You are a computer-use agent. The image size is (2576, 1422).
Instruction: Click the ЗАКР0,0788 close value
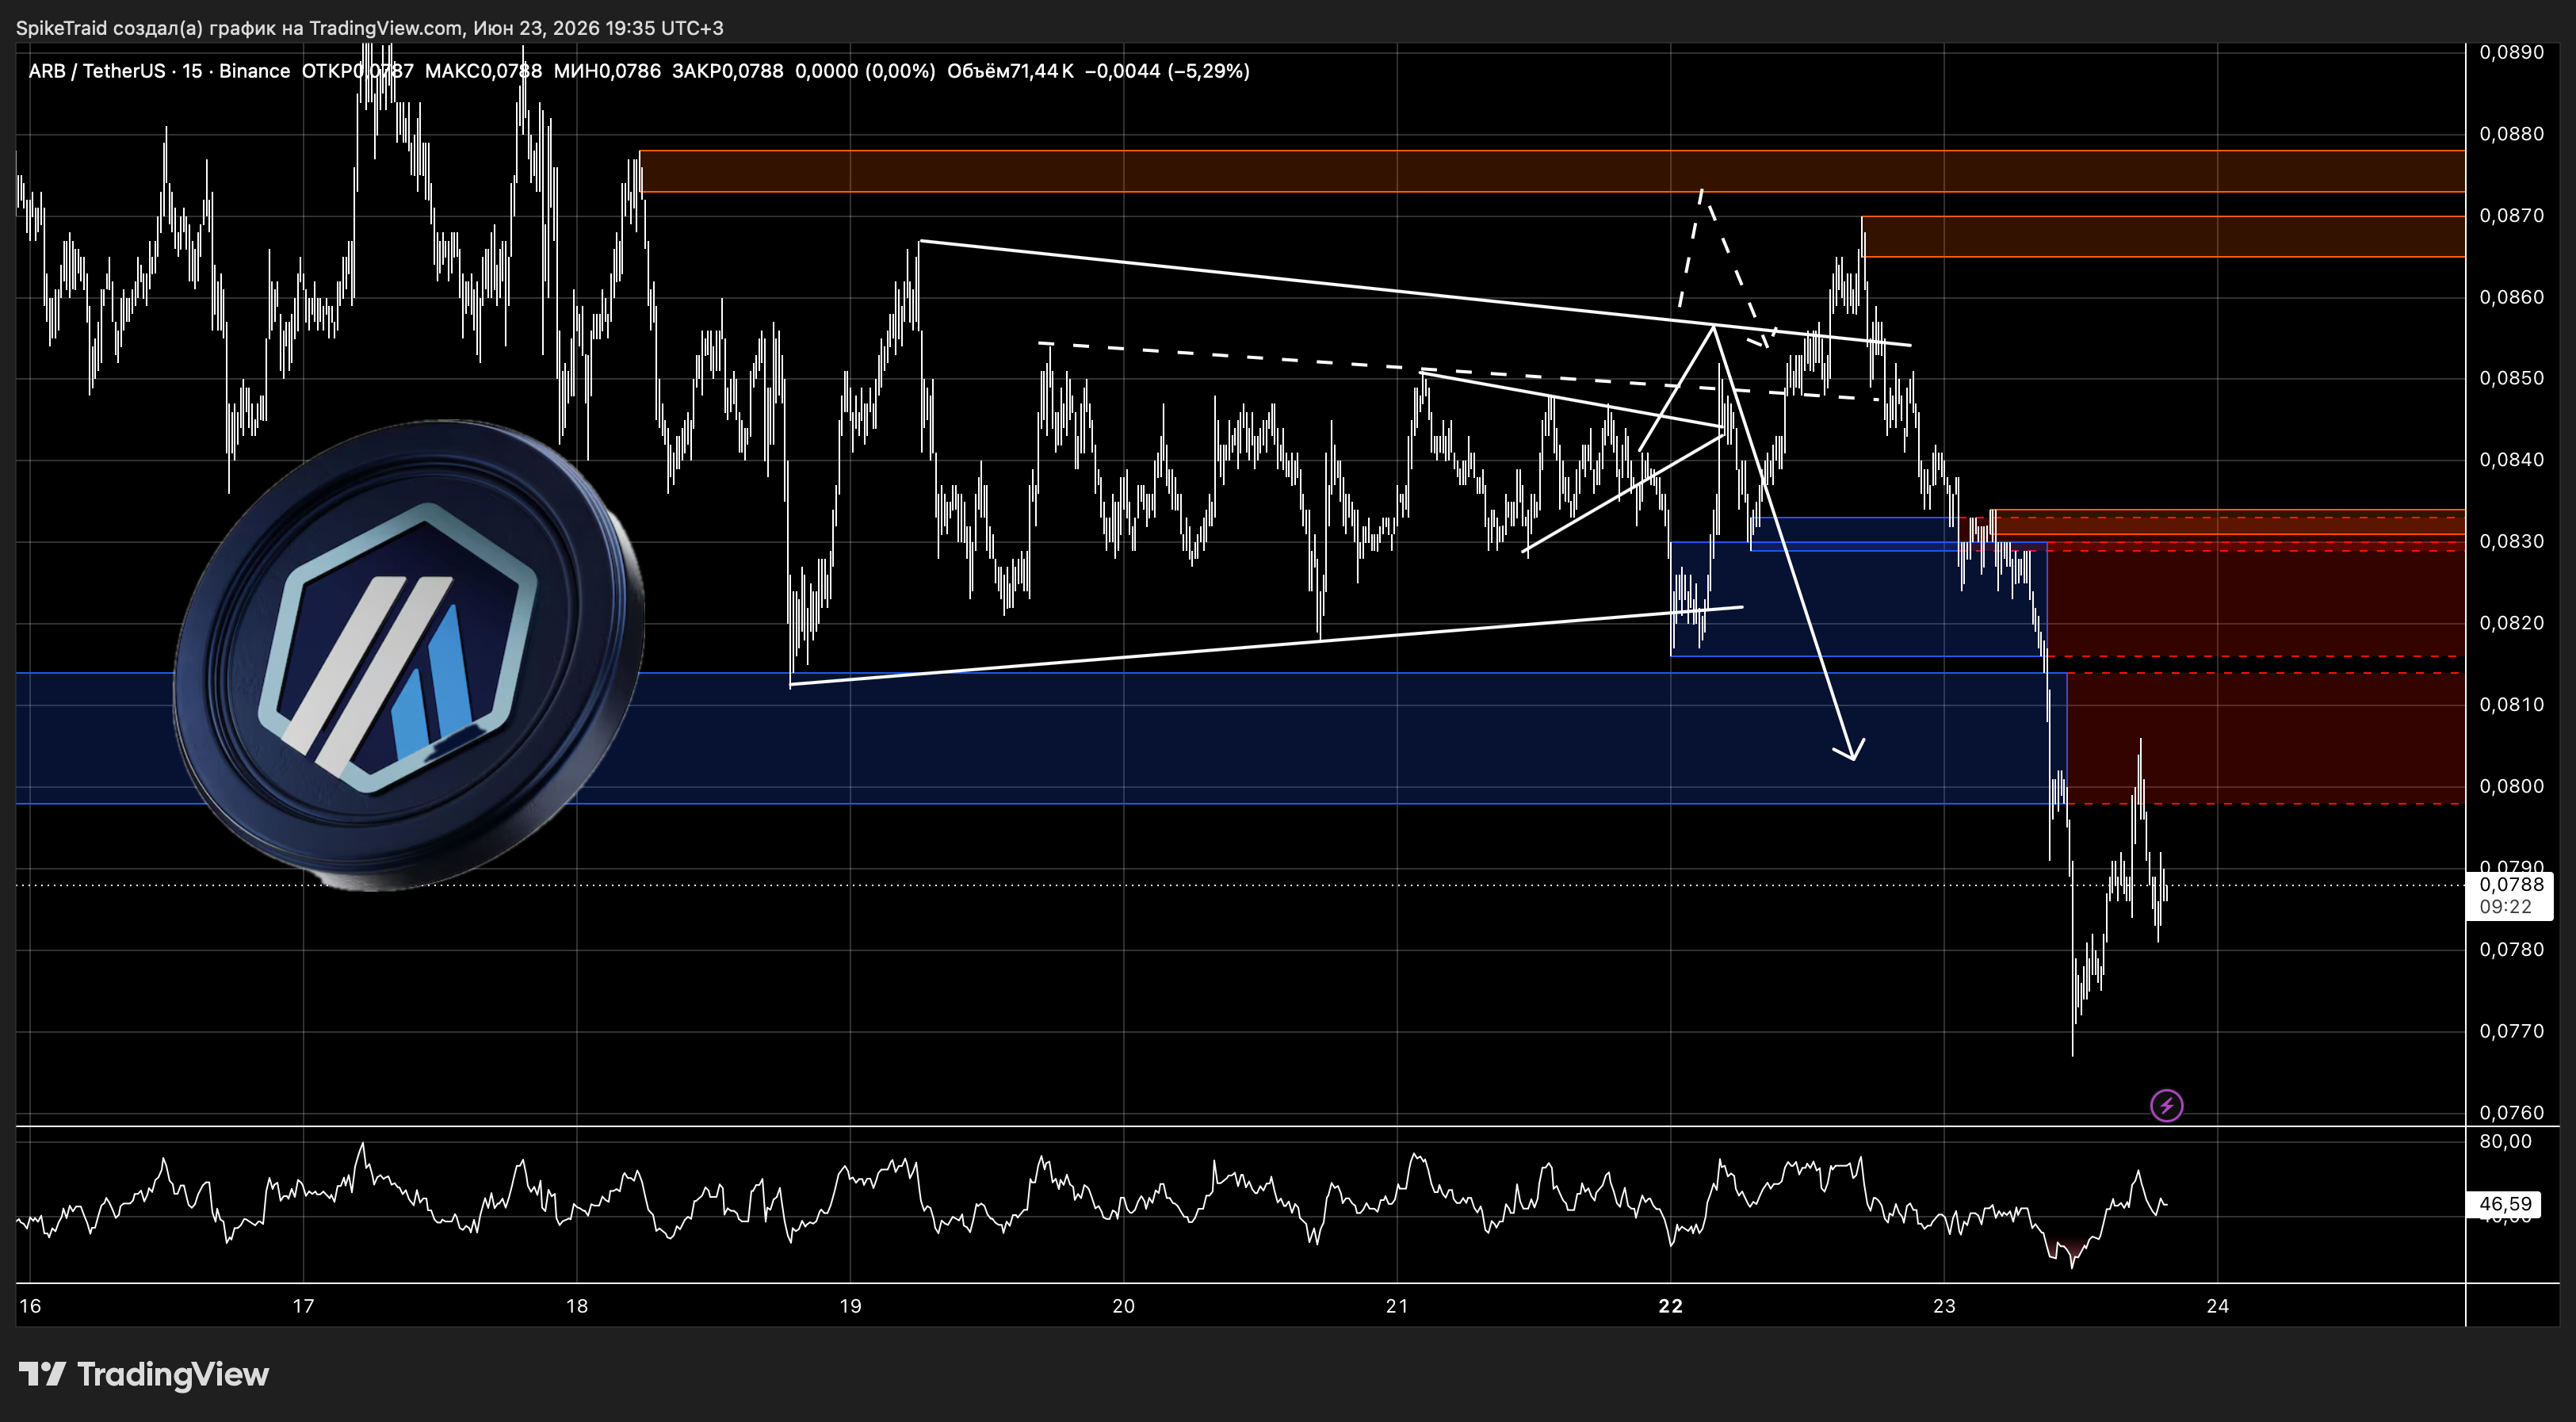[x=728, y=71]
